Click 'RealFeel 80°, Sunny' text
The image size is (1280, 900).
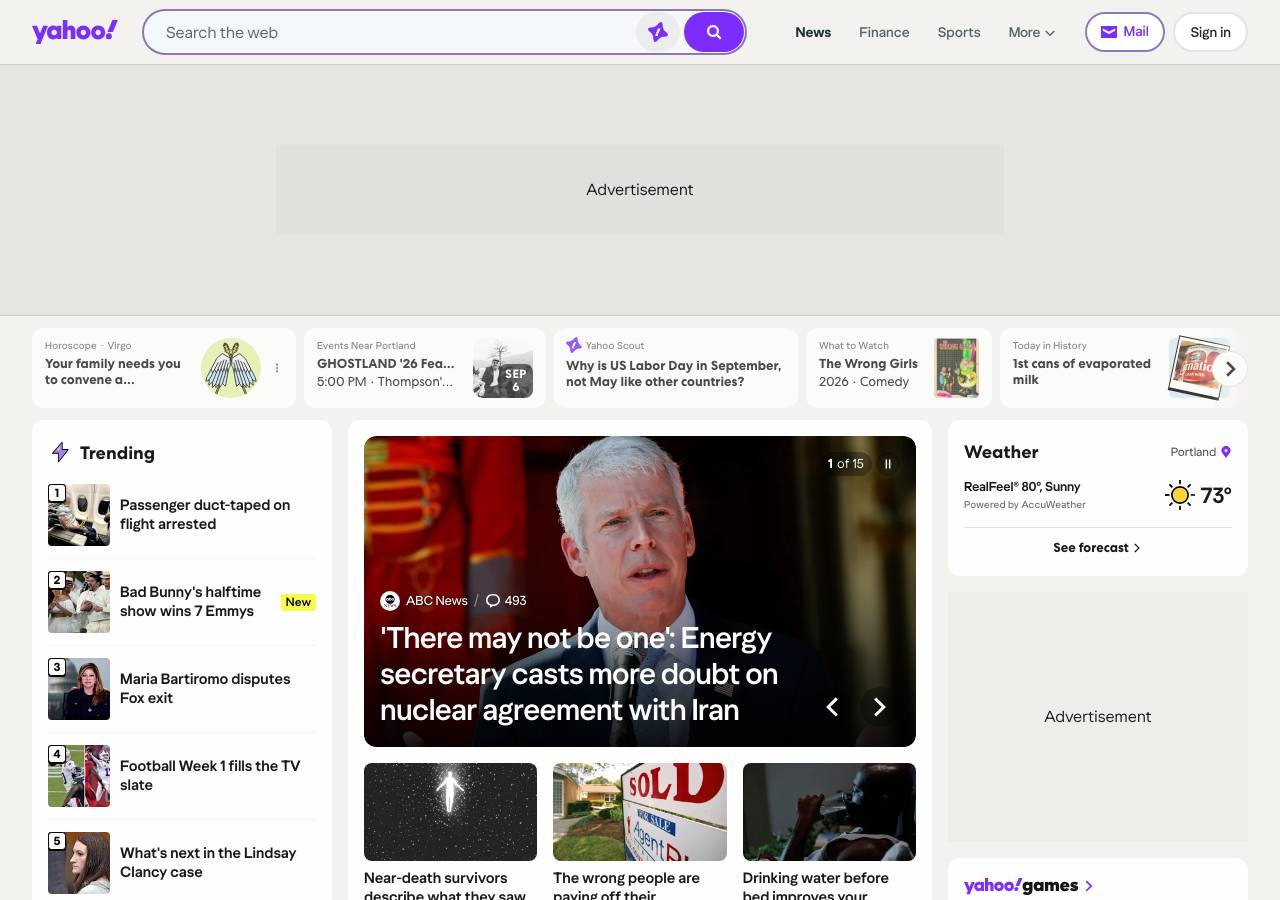point(1022,487)
